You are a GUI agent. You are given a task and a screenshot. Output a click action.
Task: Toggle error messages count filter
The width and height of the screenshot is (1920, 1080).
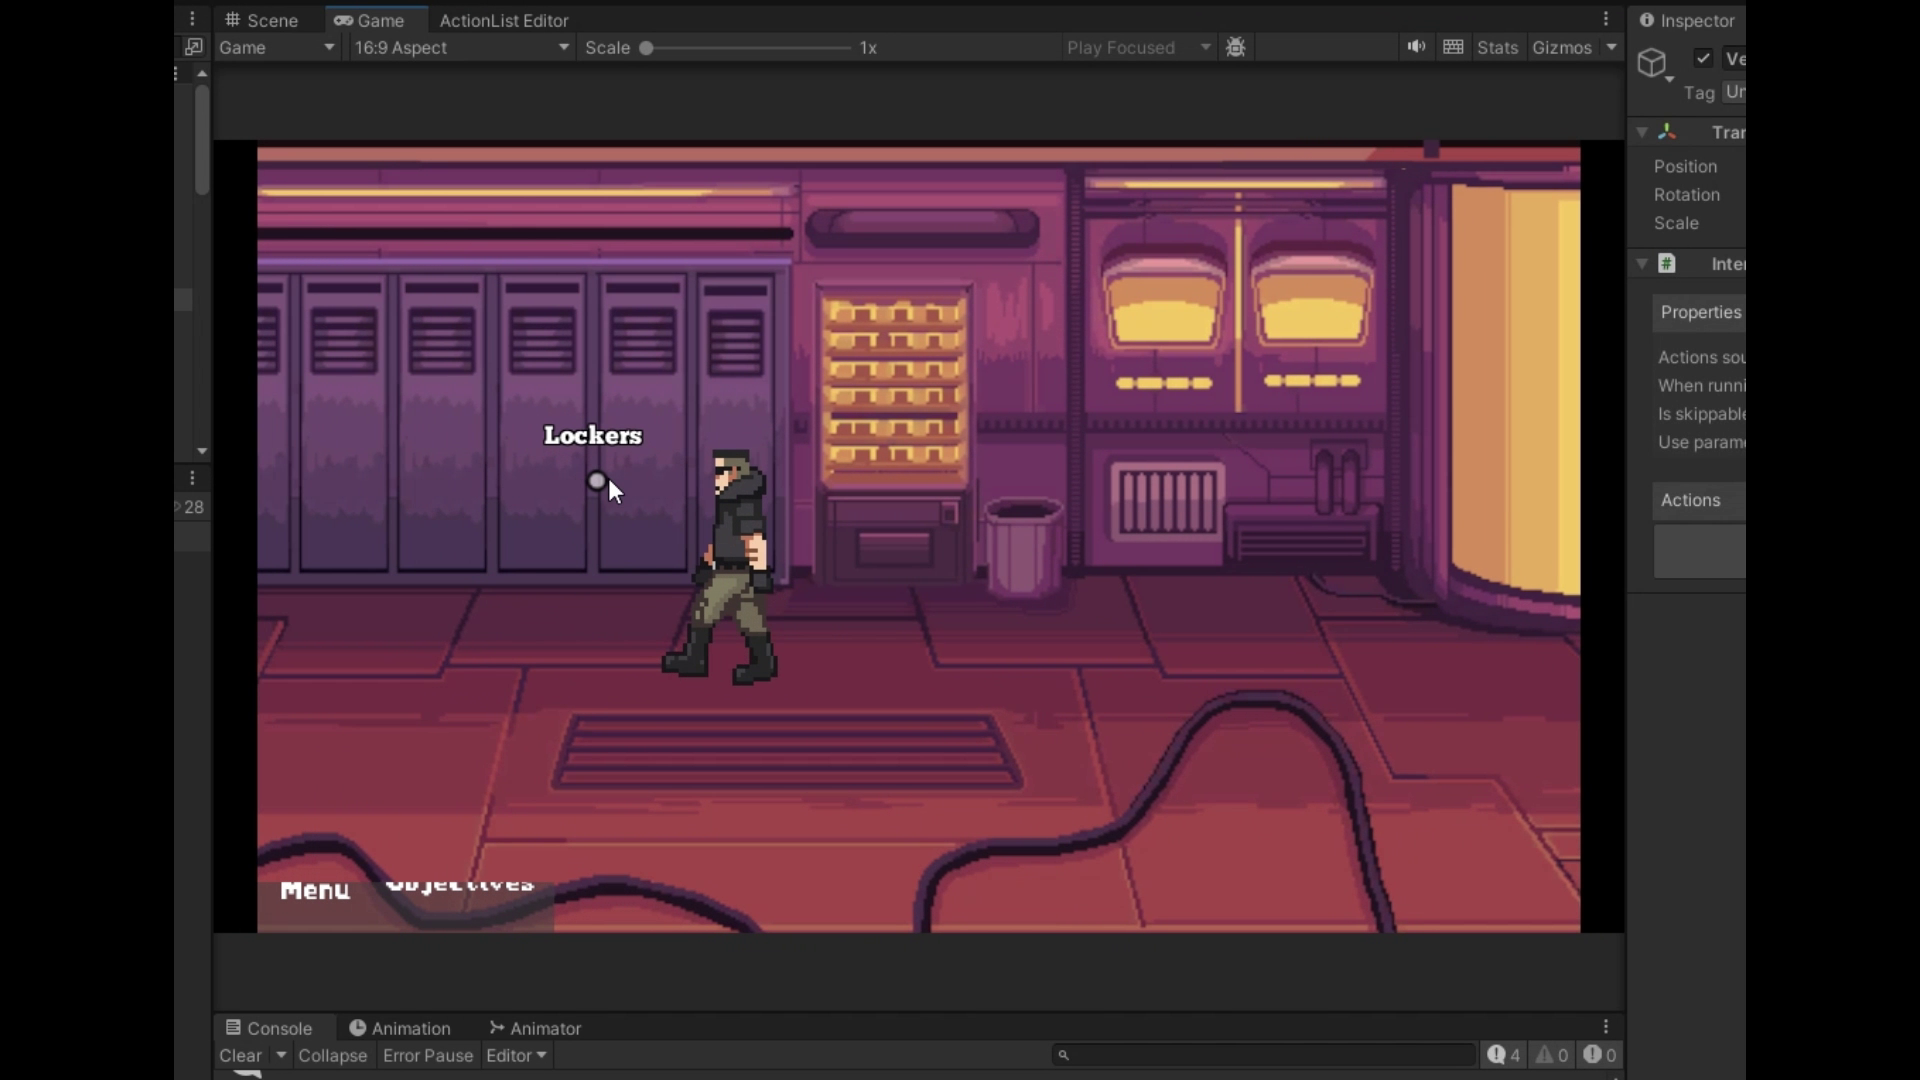pyautogui.click(x=1599, y=1055)
